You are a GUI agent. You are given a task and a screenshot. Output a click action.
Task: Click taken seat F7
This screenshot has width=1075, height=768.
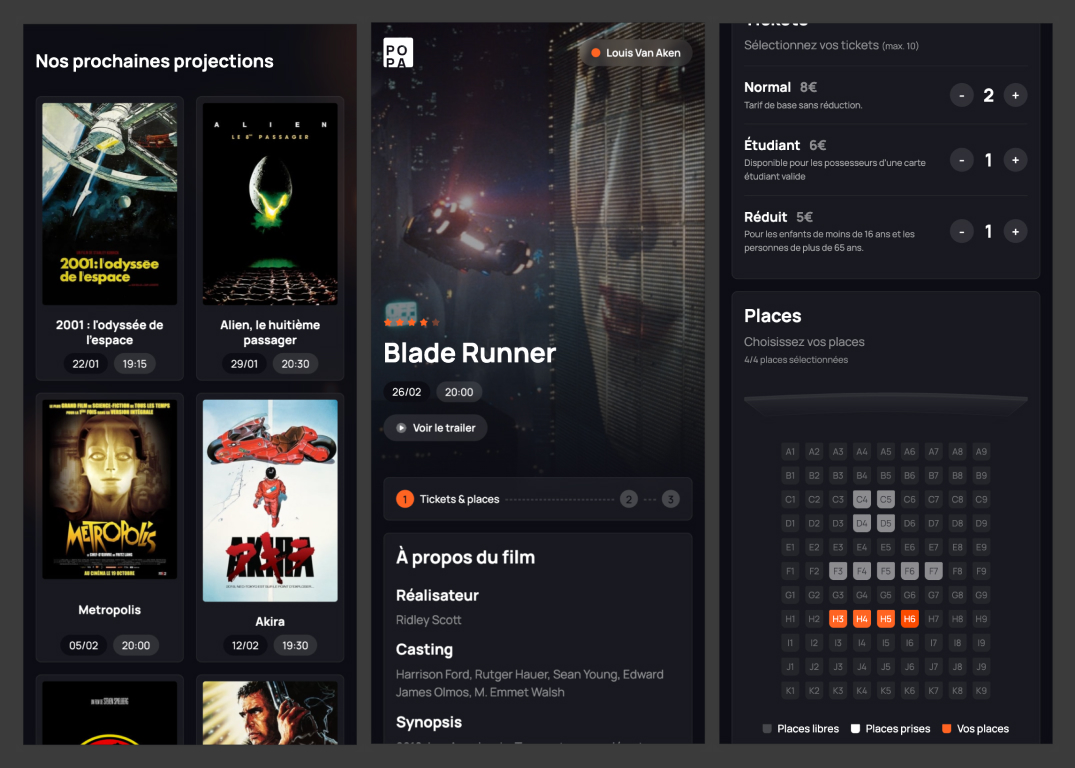tap(933, 571)
